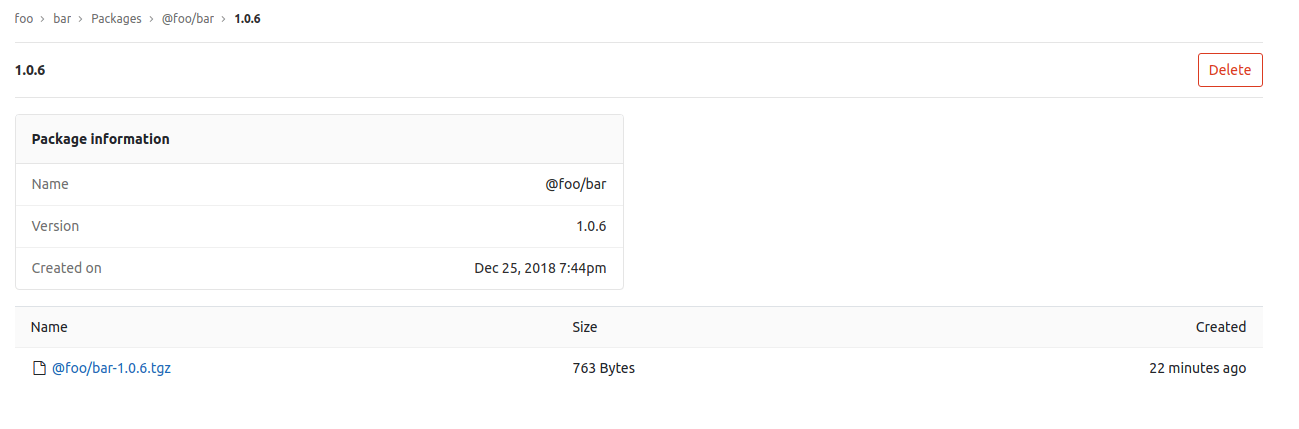Click the Name column header in files table
This screenshot has height=429, width=1299.
click(x=49, y=327)
